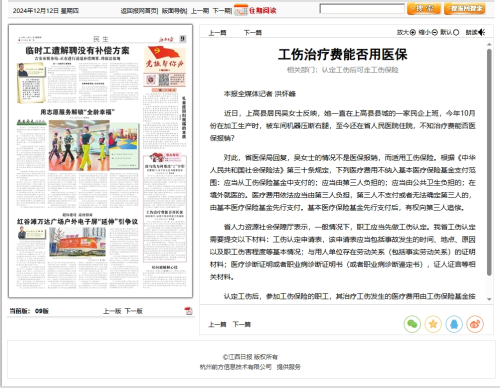Open story 红谷滩万达广场户外电子屏 on page
Viewport: 500px width, 388px height.
coord(77,221)
